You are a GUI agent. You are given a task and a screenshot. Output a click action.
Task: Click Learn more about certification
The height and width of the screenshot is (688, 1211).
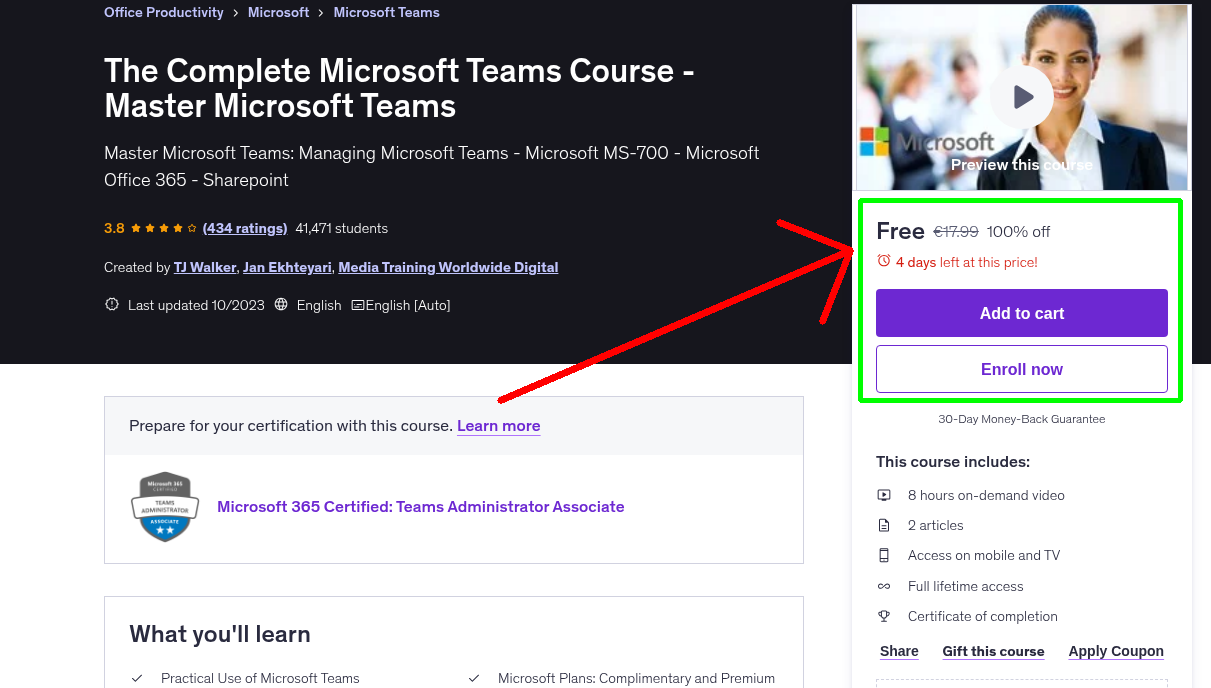point(498,426)
